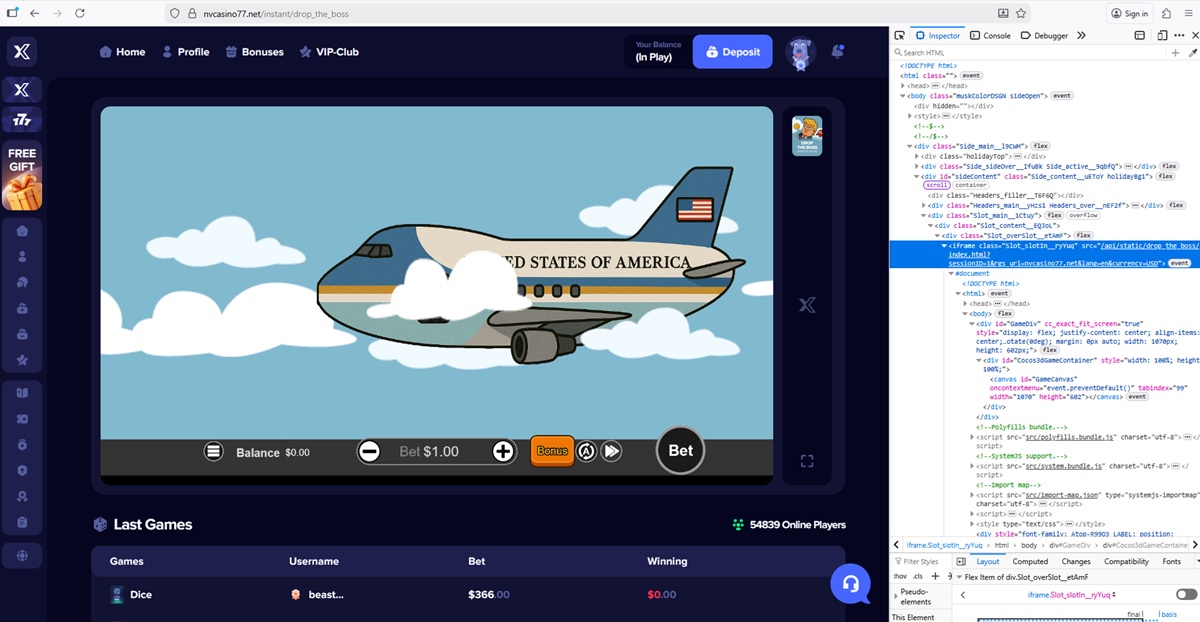Screen dimensions: 1200x622
Task: Click the notifications bell icon
Action: click(x=838, y=51)
